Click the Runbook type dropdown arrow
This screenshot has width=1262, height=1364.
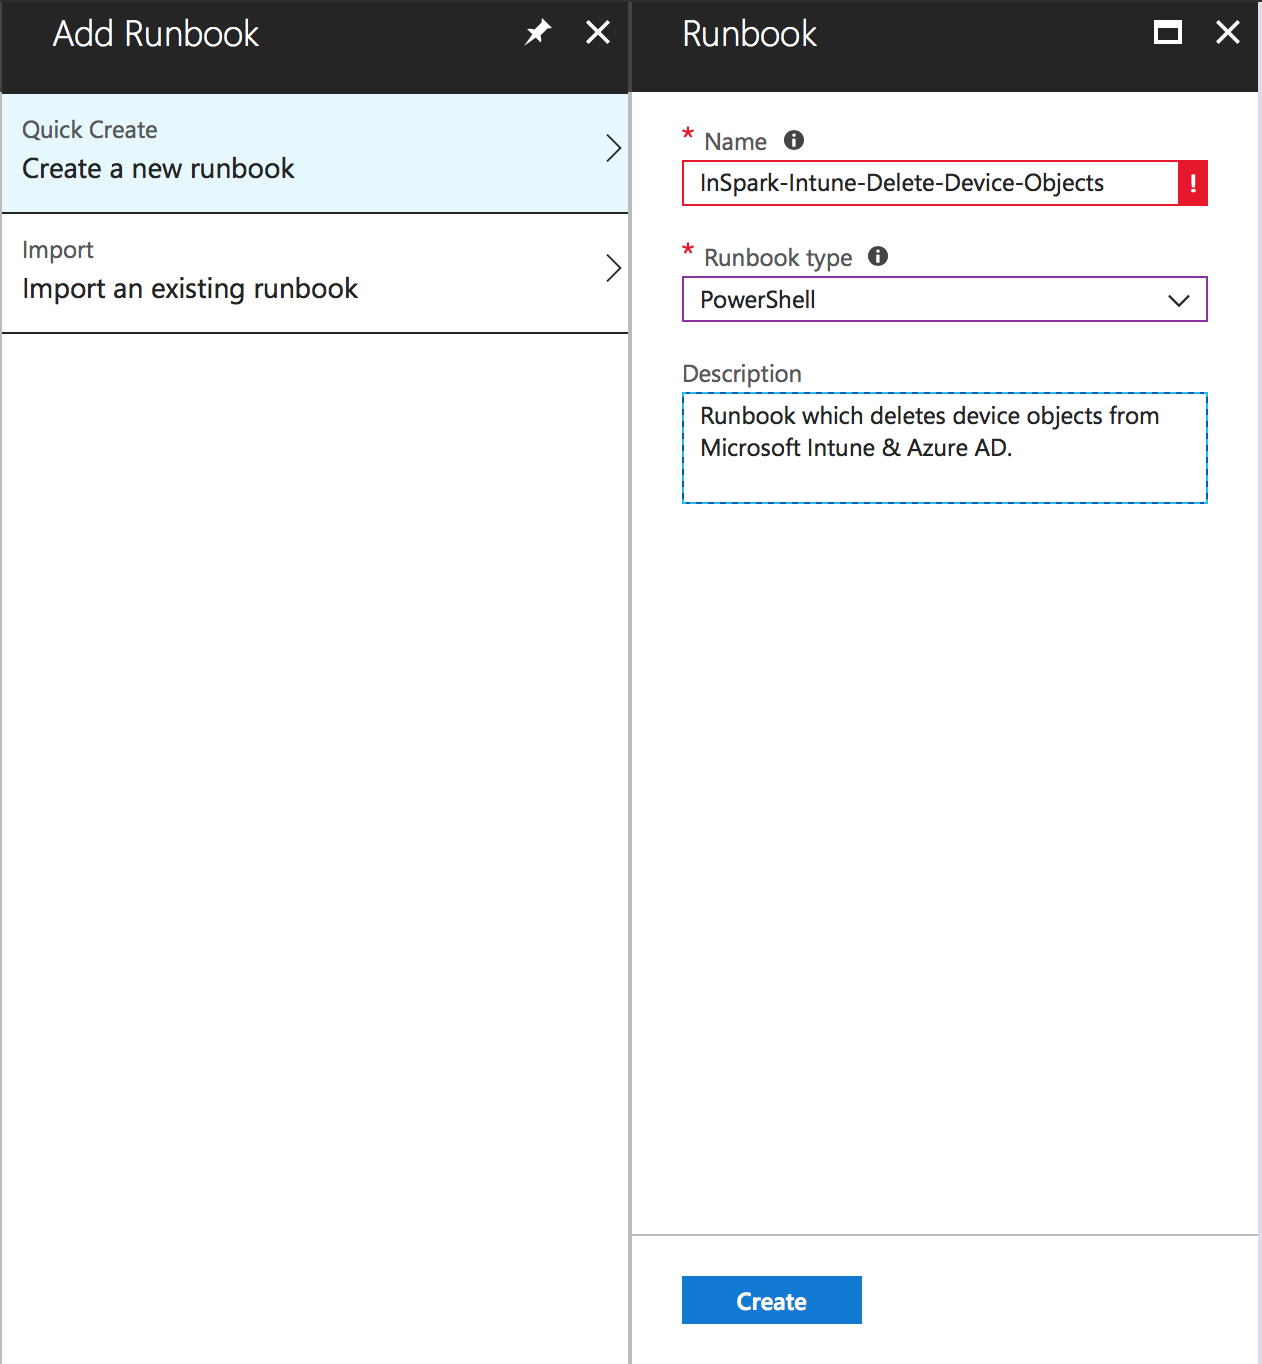point(1179,300)
